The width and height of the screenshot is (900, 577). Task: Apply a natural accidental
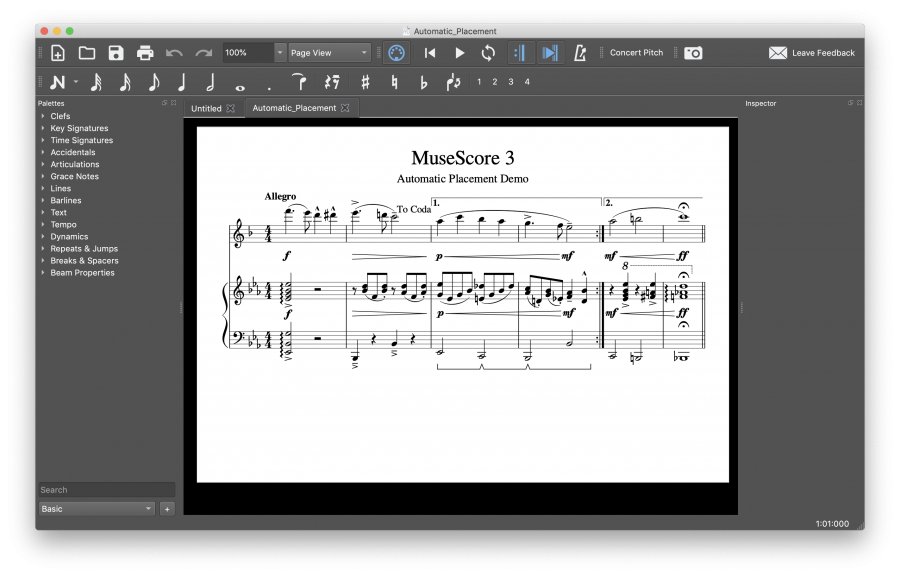(394, 82)
